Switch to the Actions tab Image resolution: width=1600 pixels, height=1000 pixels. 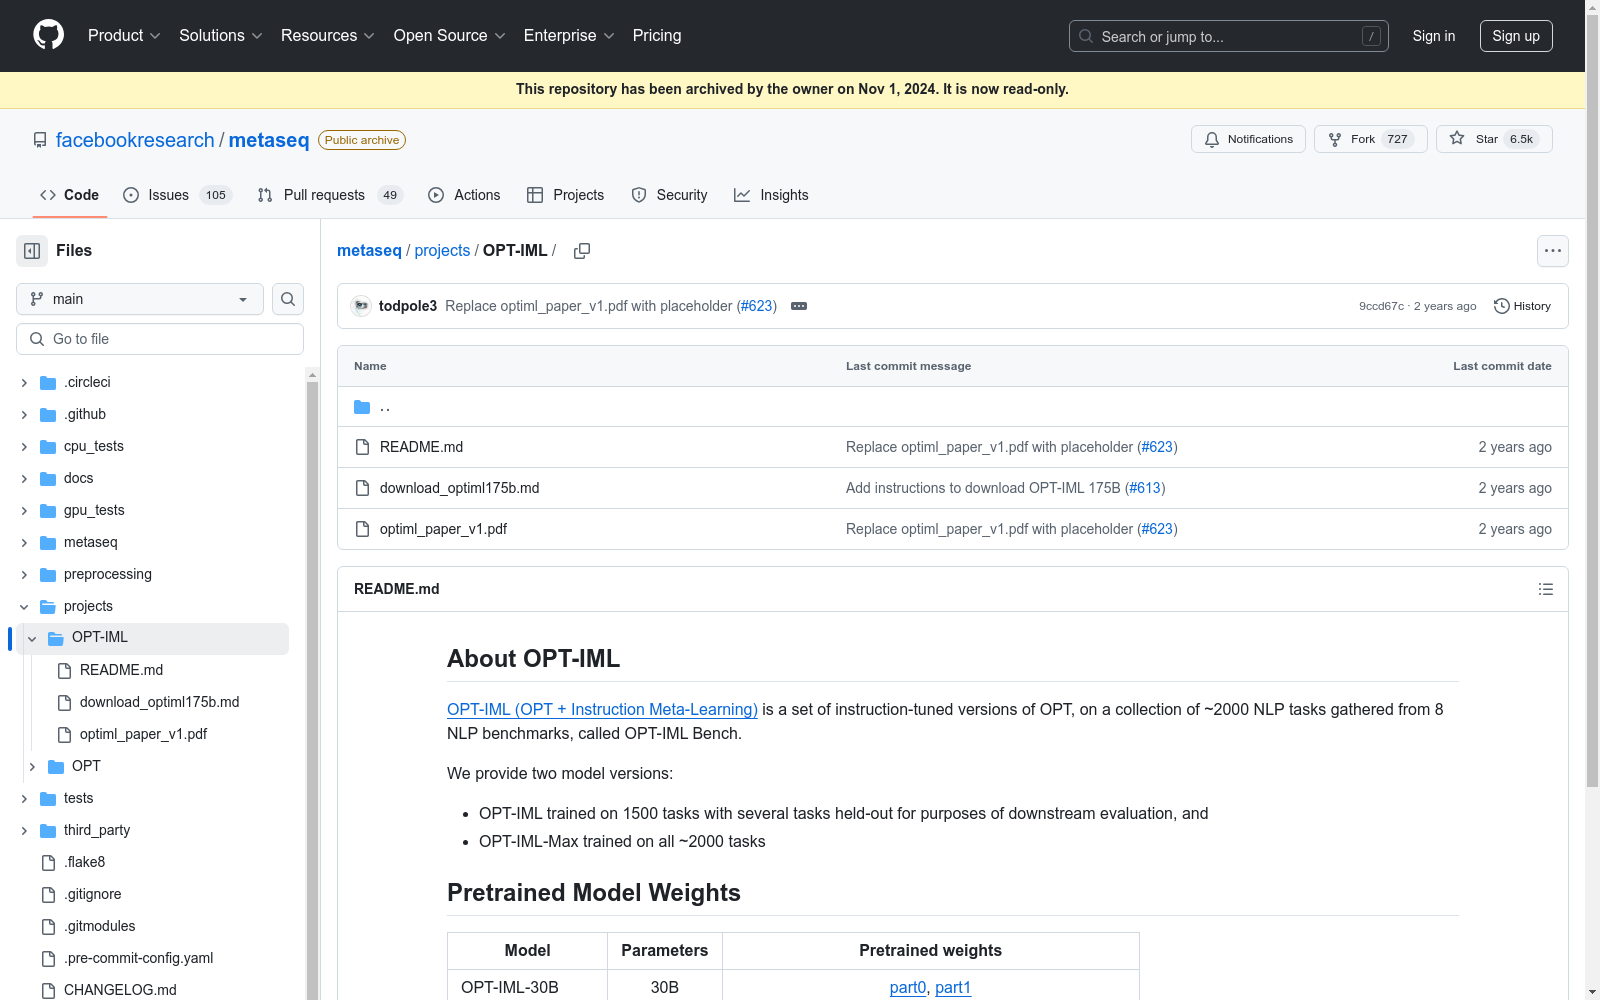464,195
